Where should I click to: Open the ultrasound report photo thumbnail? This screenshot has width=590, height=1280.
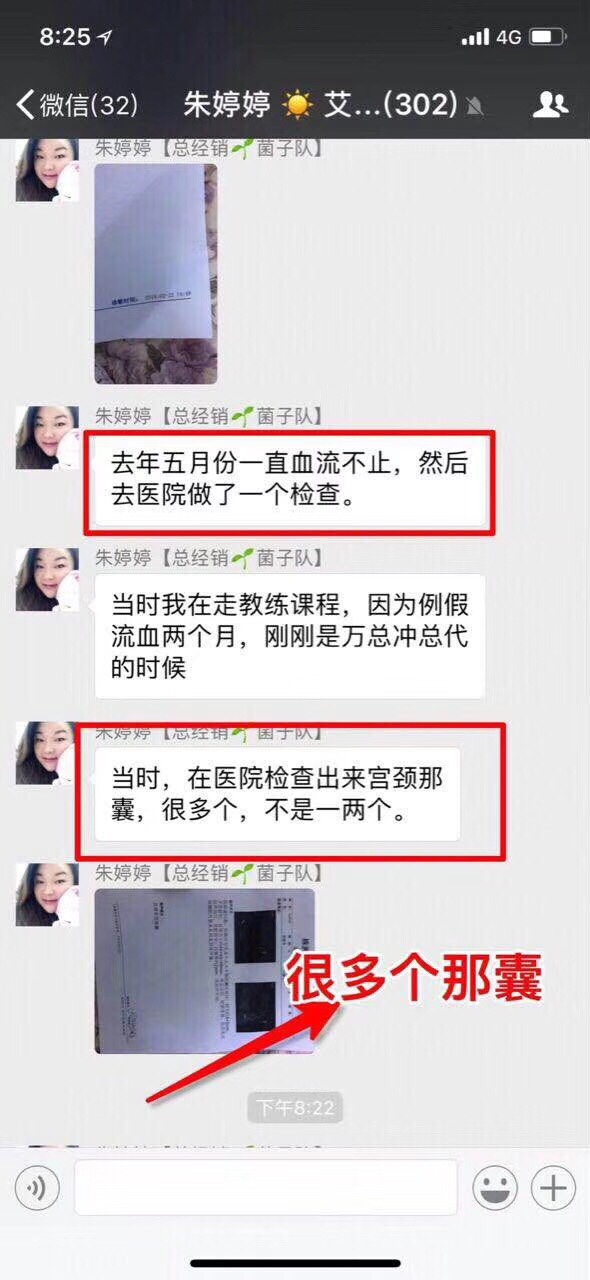pos(205,971)
